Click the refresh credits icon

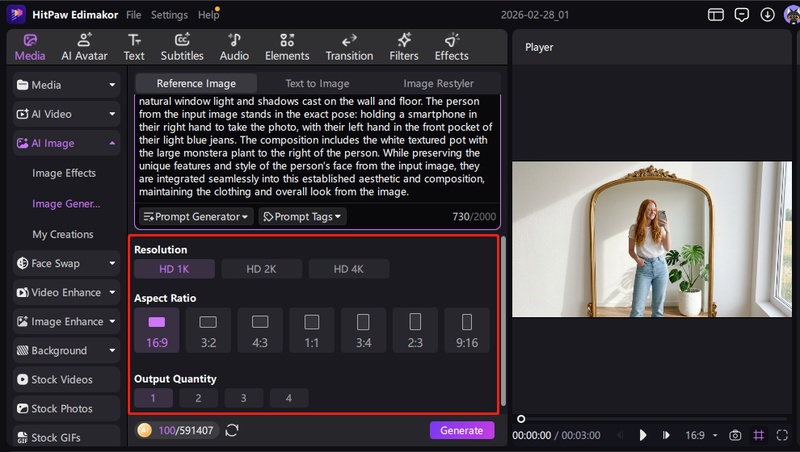tap(233, 430)
